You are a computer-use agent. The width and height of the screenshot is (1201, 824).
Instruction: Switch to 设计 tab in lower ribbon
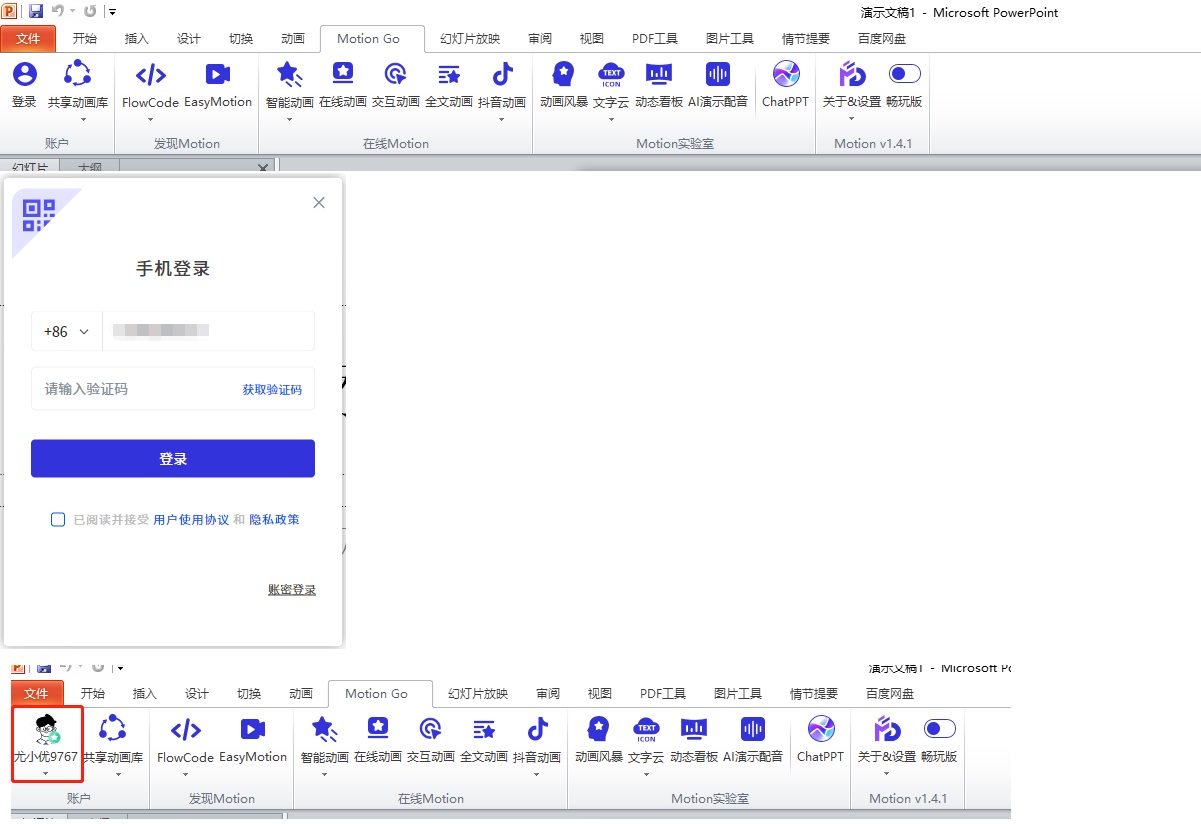(197, 693)
